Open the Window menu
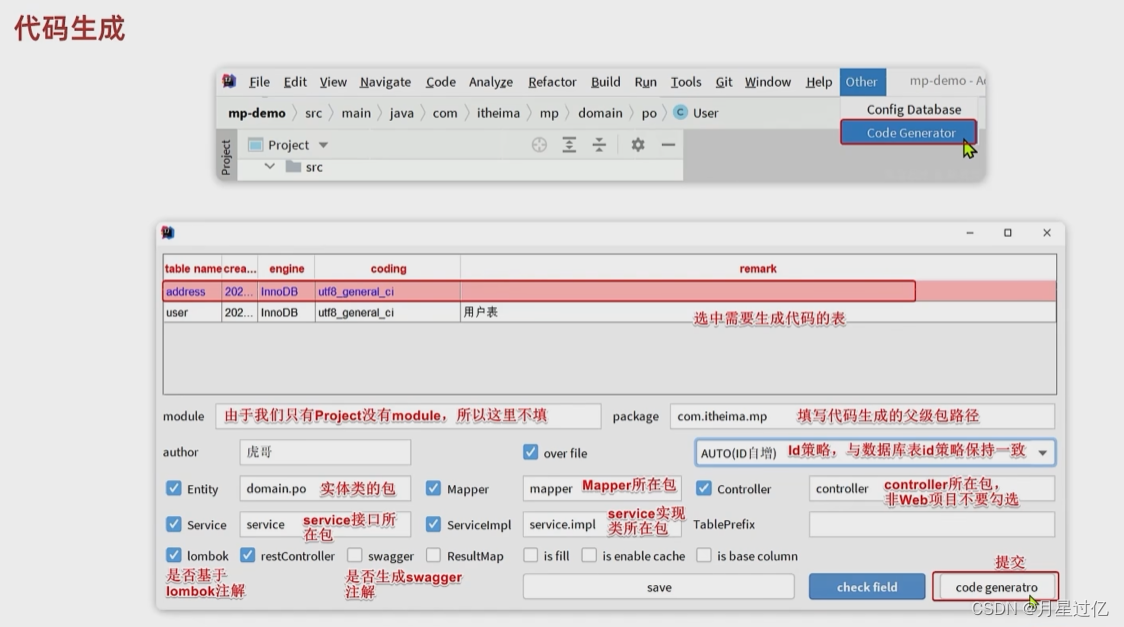The image size is (1124, 627). coord(767,82)
